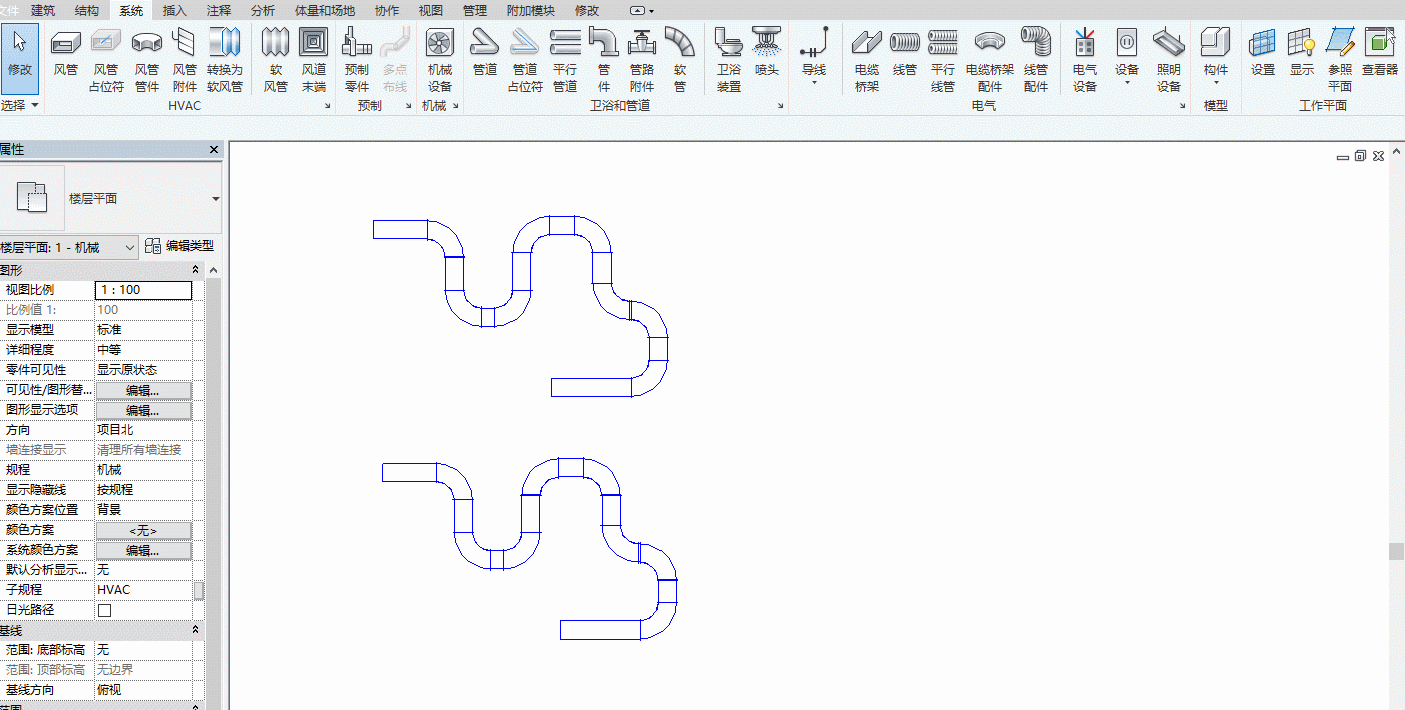Viewport: 1405px width, 710px height.
Task: Open 卫浴和管道 panel dialog launcher arrow
Action: (x=781, y=106)
